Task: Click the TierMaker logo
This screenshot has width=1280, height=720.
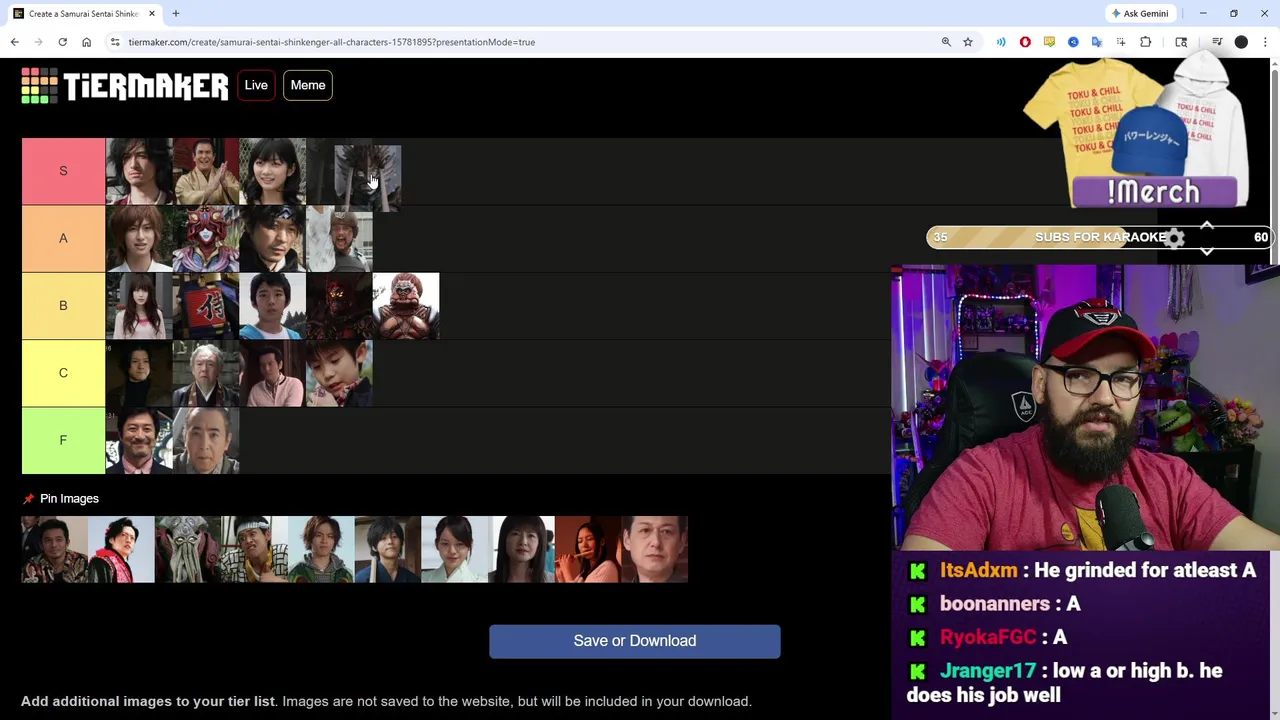Action: 125,85
